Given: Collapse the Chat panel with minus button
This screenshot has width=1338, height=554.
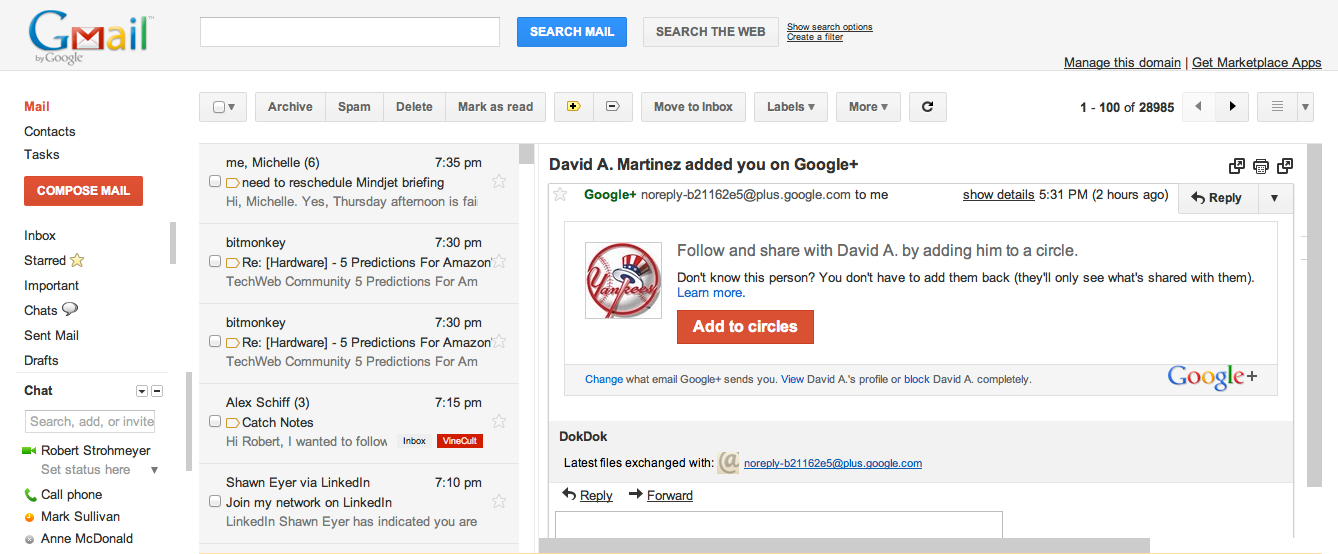Looking at the screenshot, I should point(157,391).
